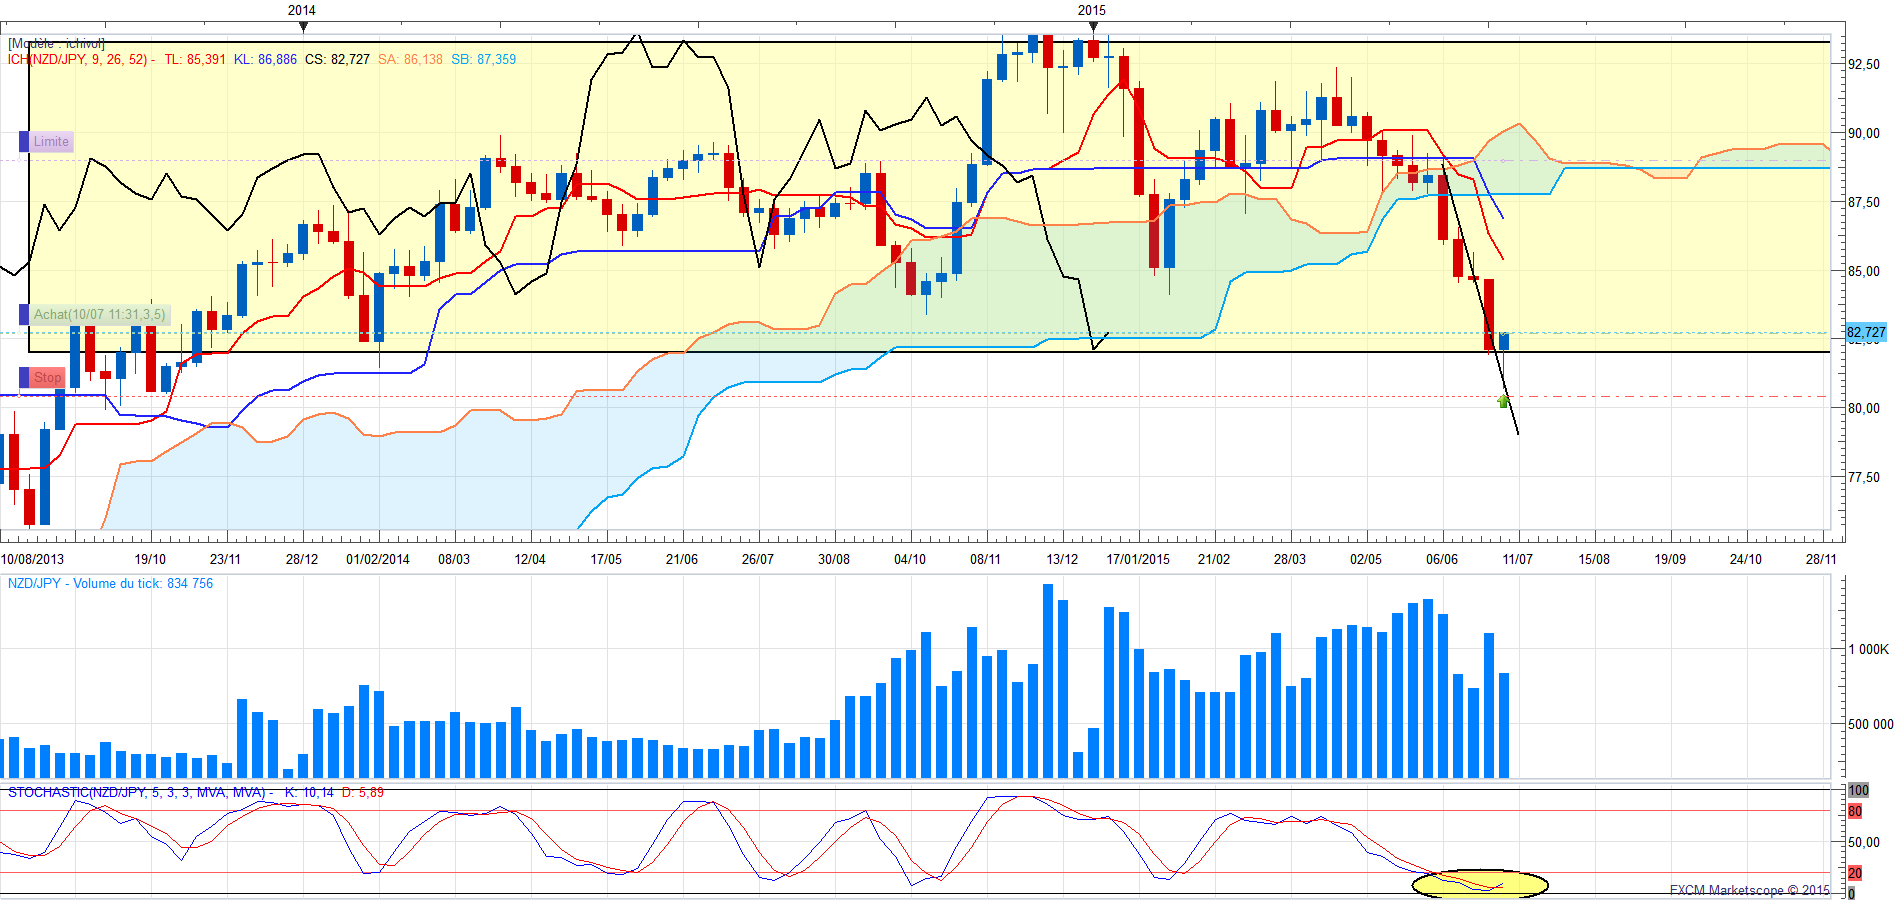
Task: Click the handle beside the Stop order
Action: [24, 378]
